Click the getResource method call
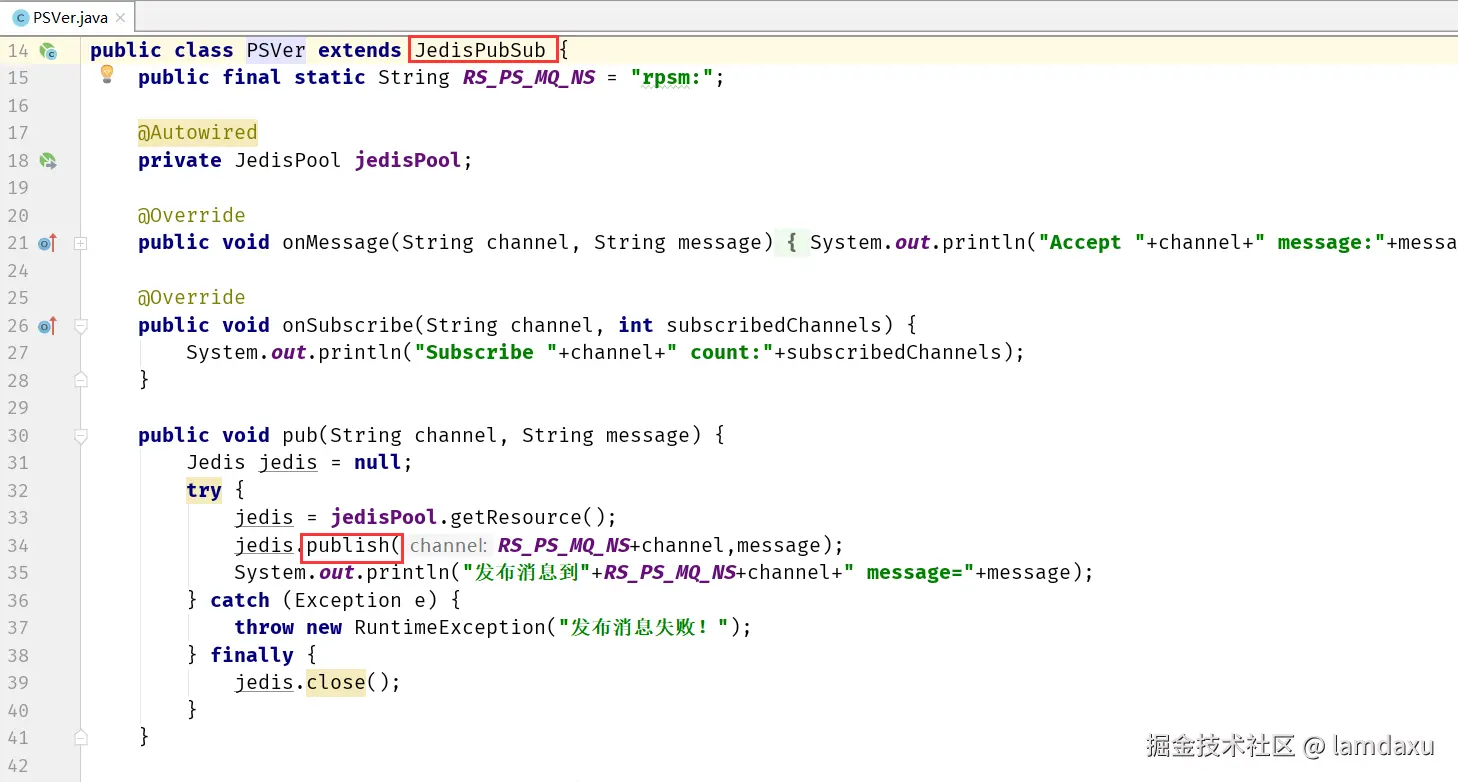This screenshot has width=1458, height=782. click(x=516, y=518)
